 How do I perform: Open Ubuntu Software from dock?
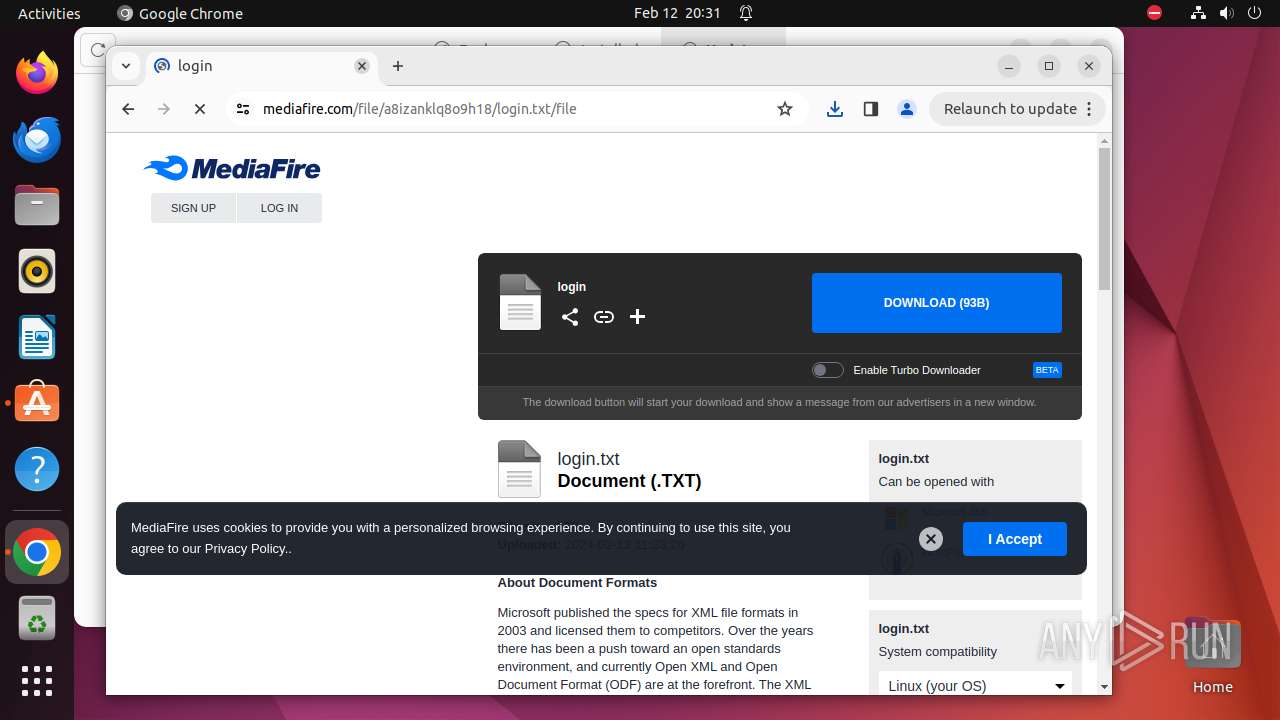point(37,403)
